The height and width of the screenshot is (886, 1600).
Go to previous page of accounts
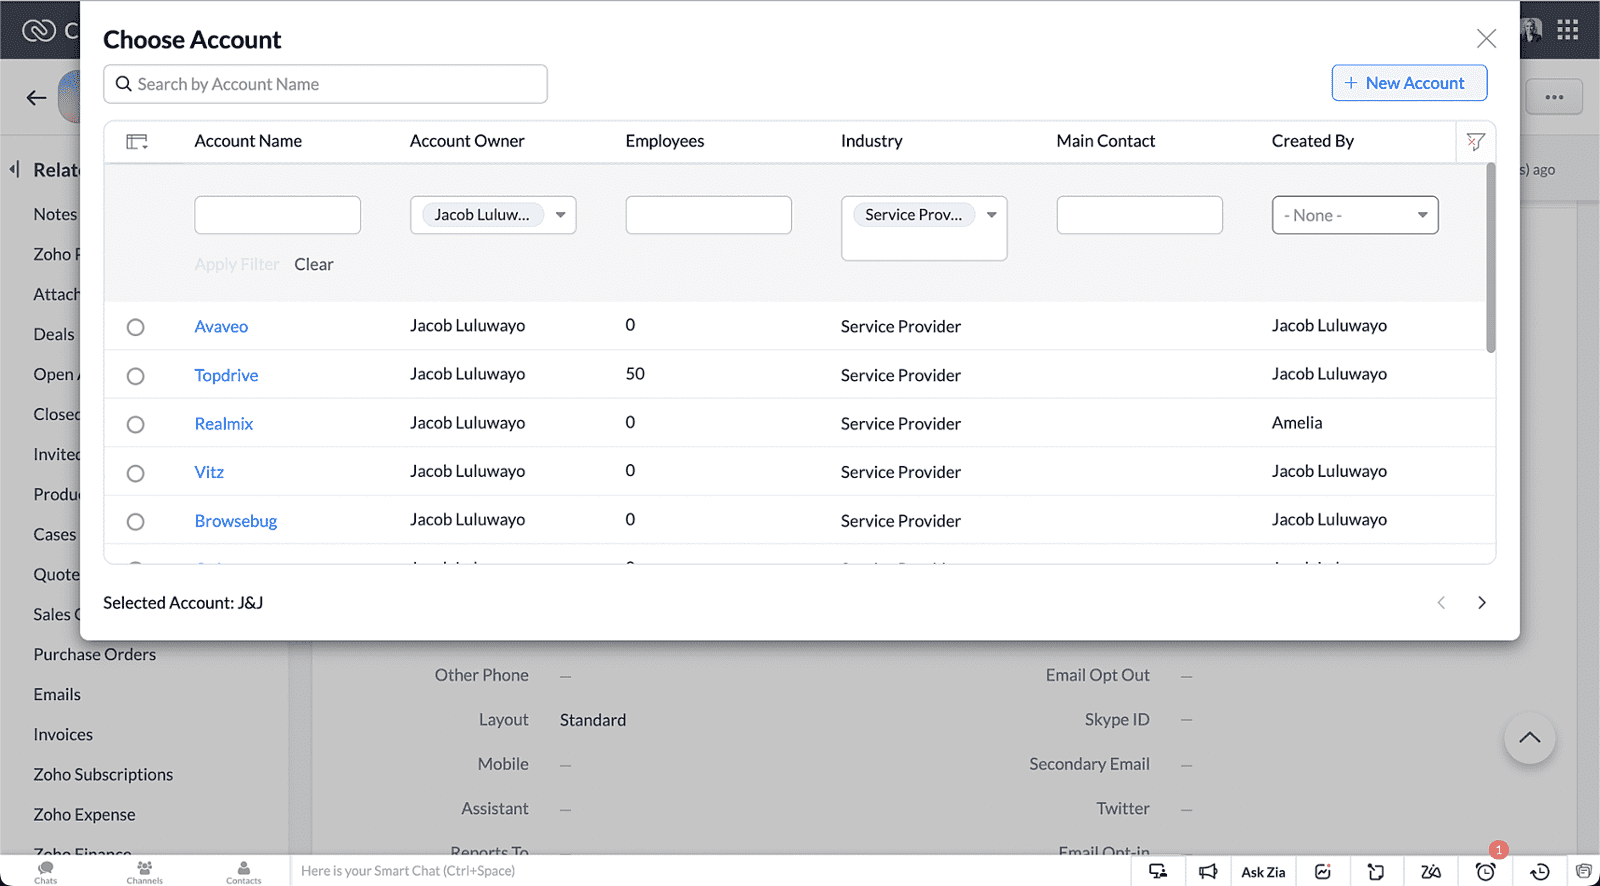click(1441, 602)
